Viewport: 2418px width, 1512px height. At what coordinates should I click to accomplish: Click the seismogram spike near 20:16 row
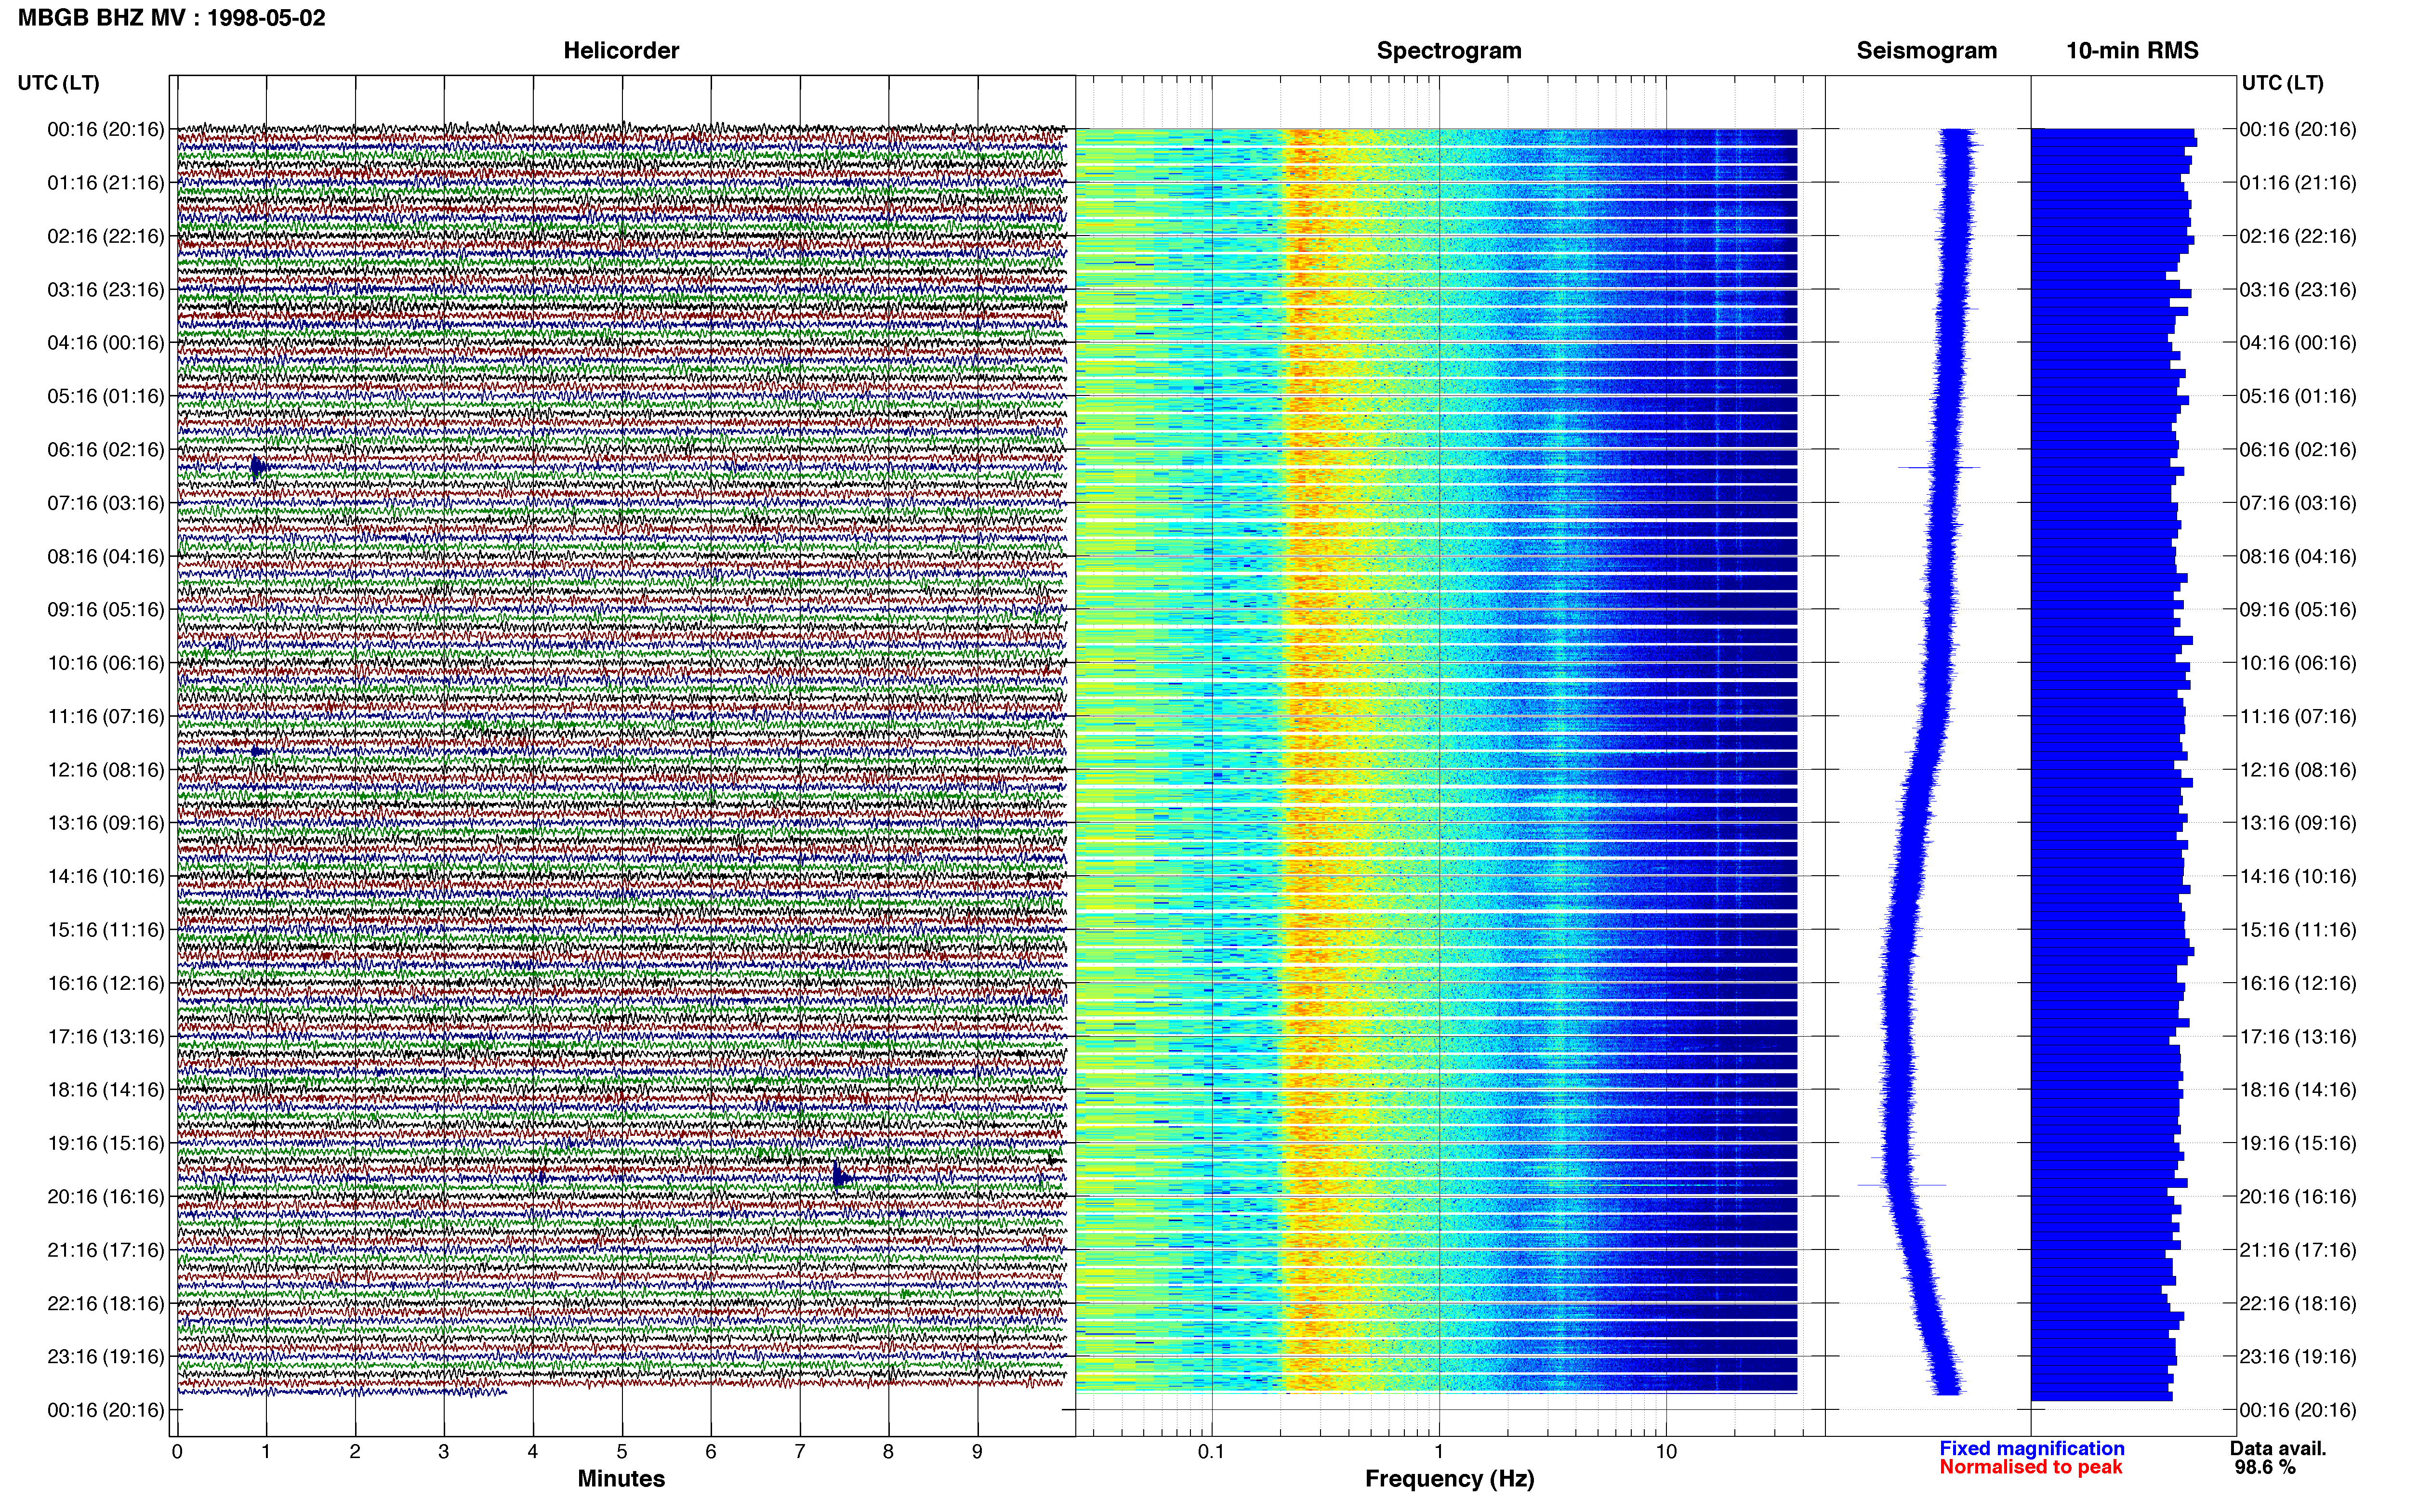tap(1901, 1185)
